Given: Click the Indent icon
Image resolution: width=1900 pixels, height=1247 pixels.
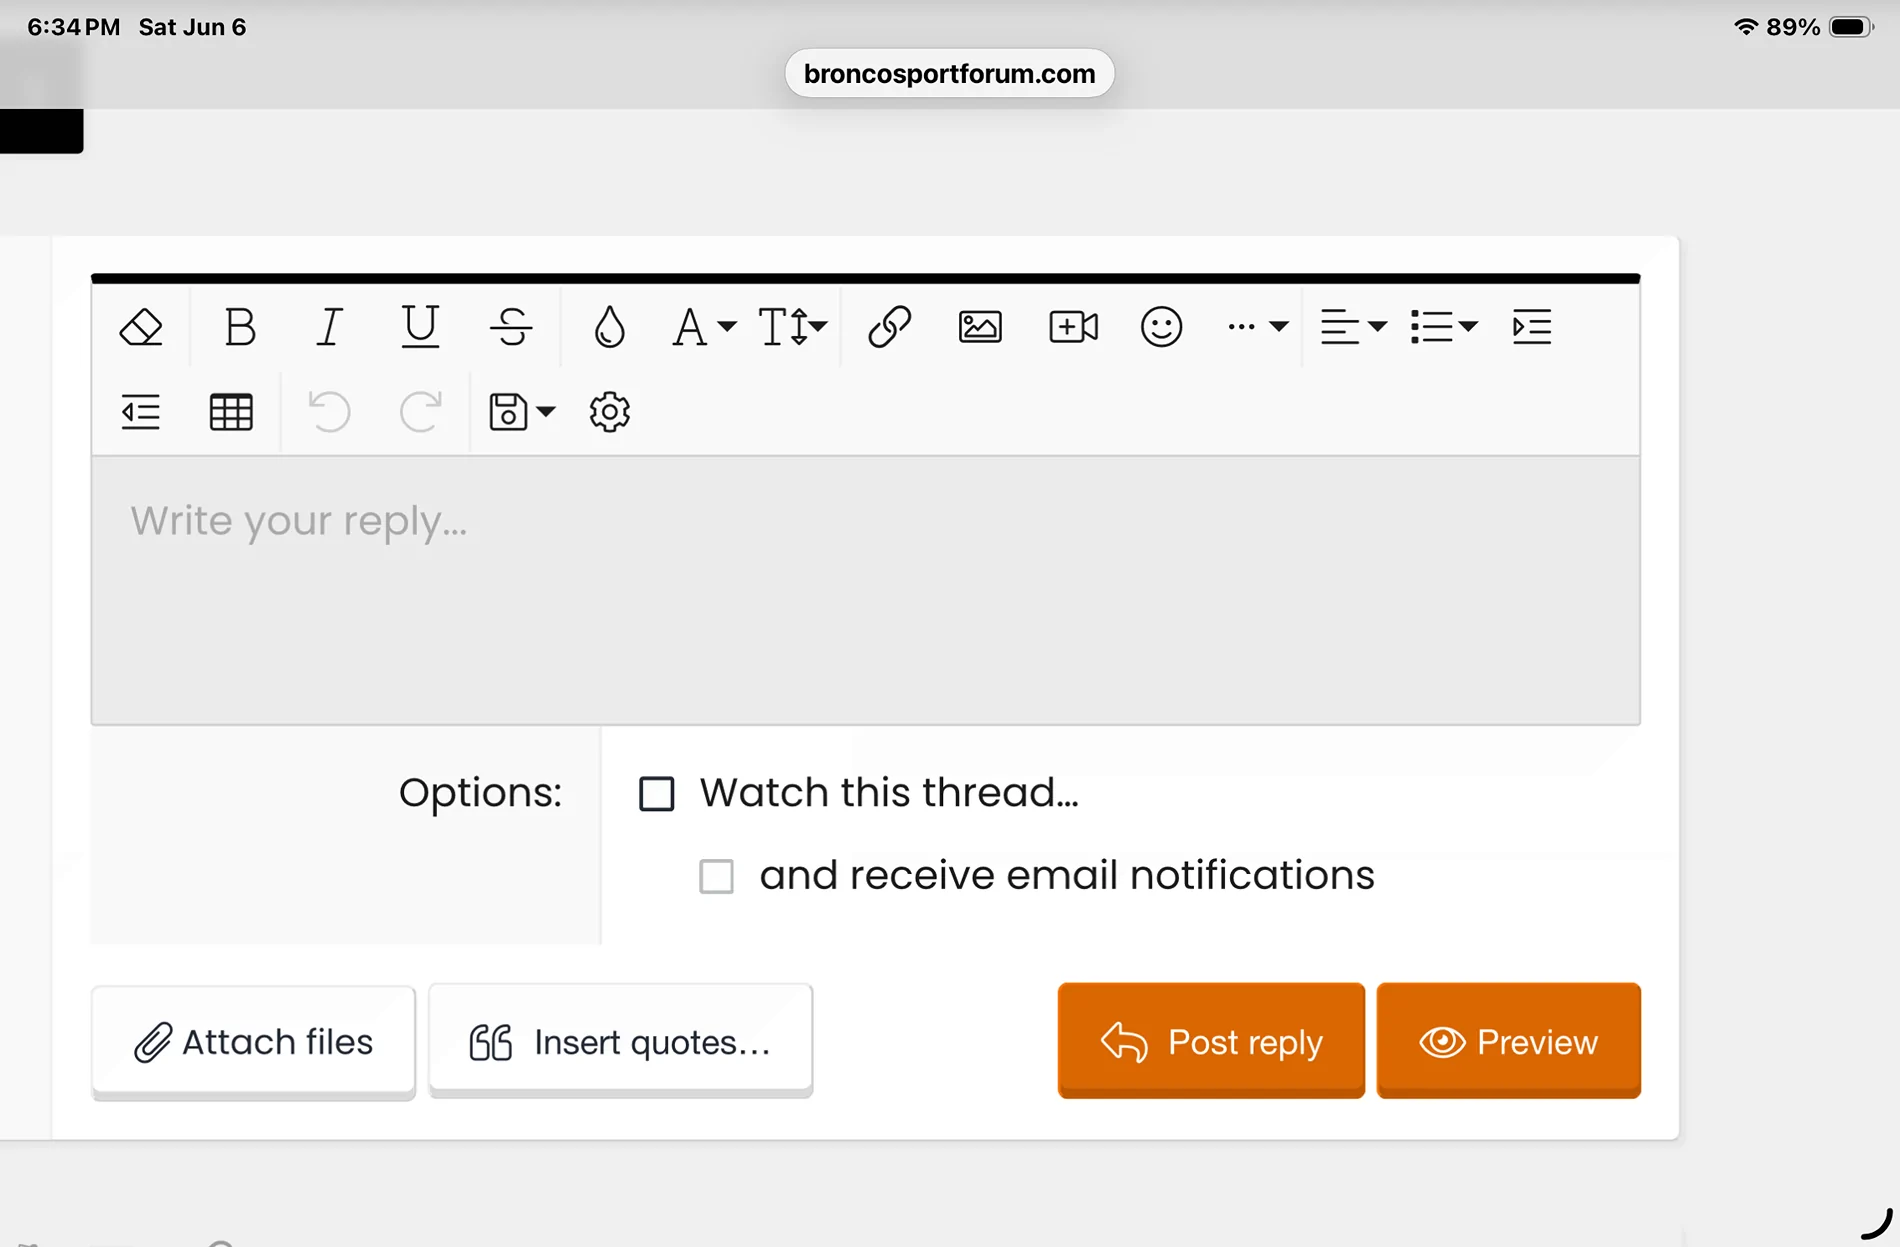Looking at the screenshot, I should coord(1531,327).
